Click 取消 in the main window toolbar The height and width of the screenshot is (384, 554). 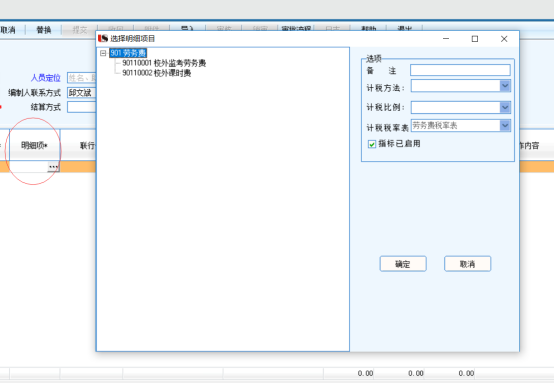click(8, 30)
